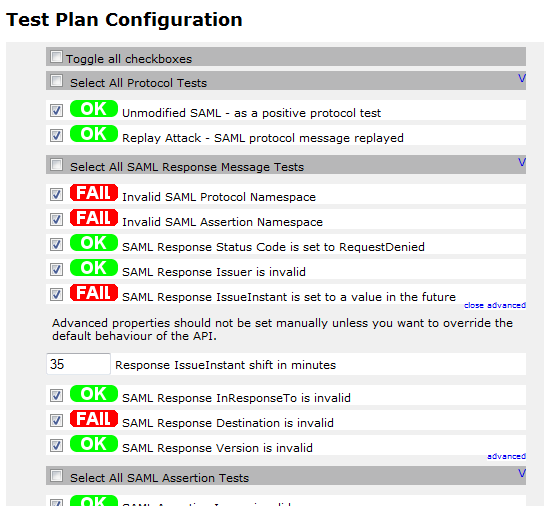This screenshot has height=506, width=544.
Task: Click OK badge for Status Code RequestDenied test
Action: pos(94,243)
